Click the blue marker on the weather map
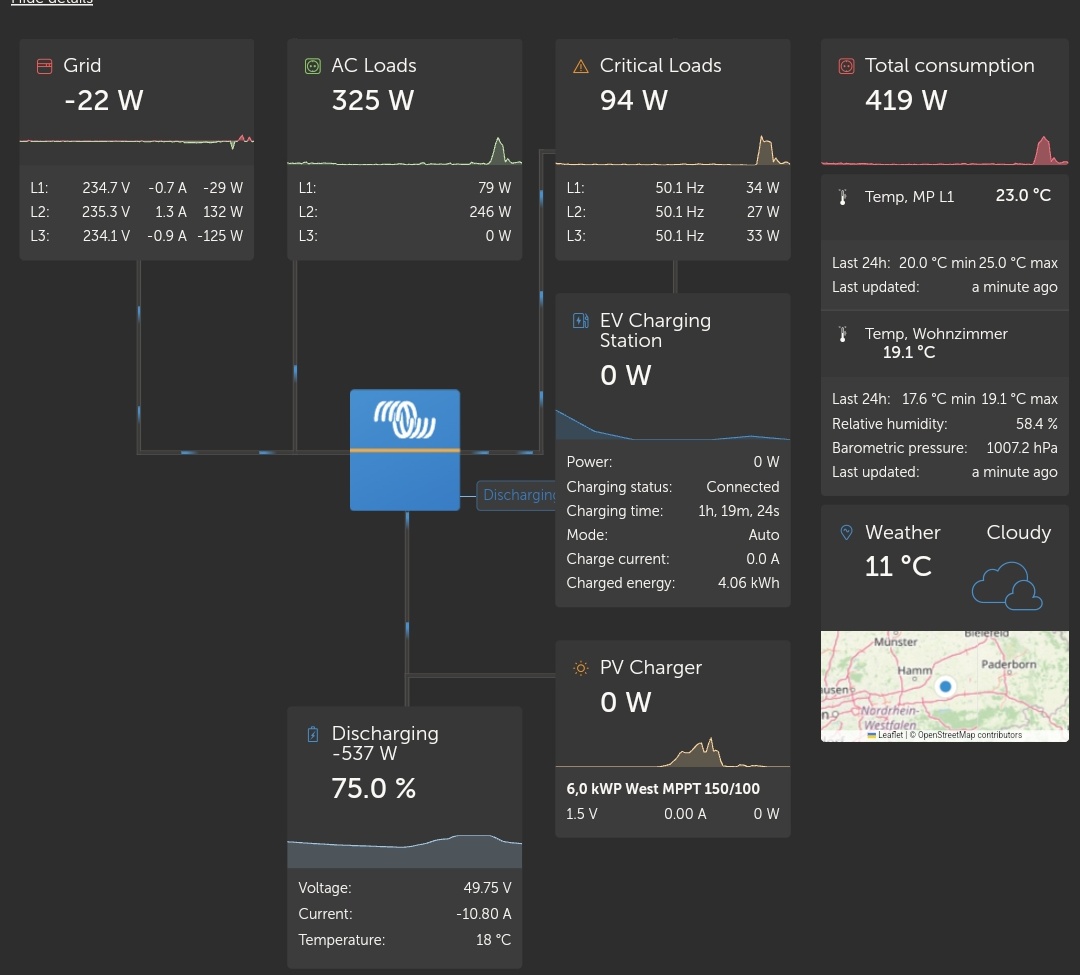 point(945,687)
